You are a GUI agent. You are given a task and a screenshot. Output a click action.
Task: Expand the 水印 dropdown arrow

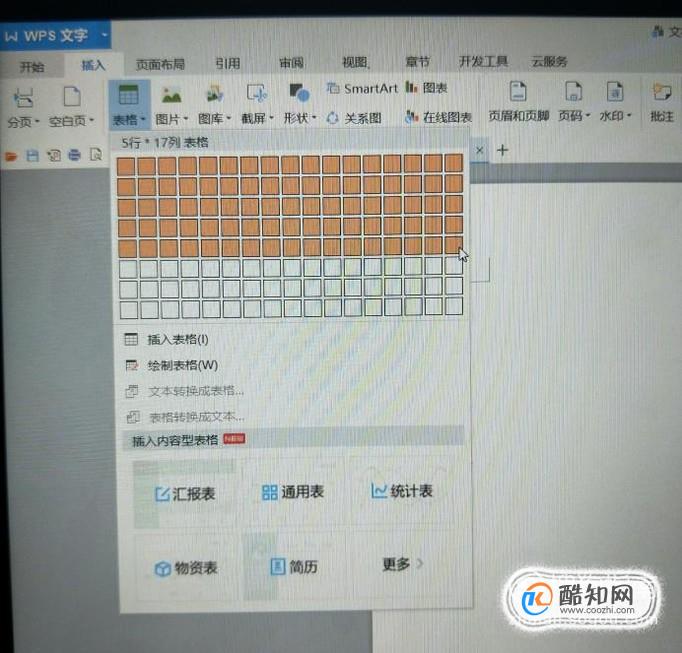pos(629,116)
